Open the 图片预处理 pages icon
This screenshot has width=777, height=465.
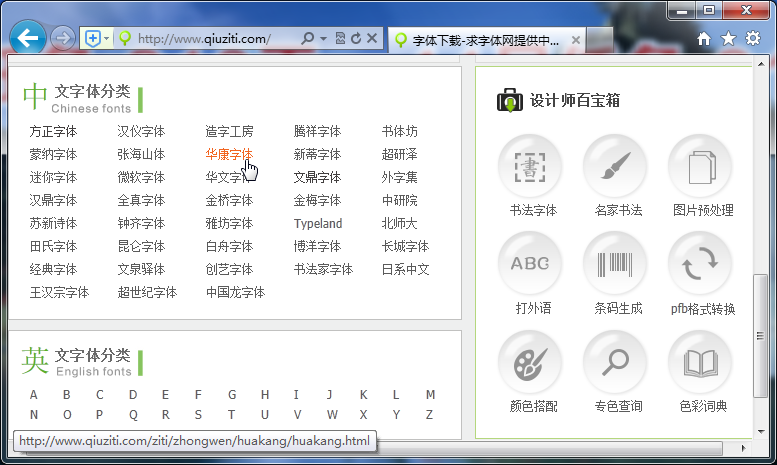[x=700, y=167]
